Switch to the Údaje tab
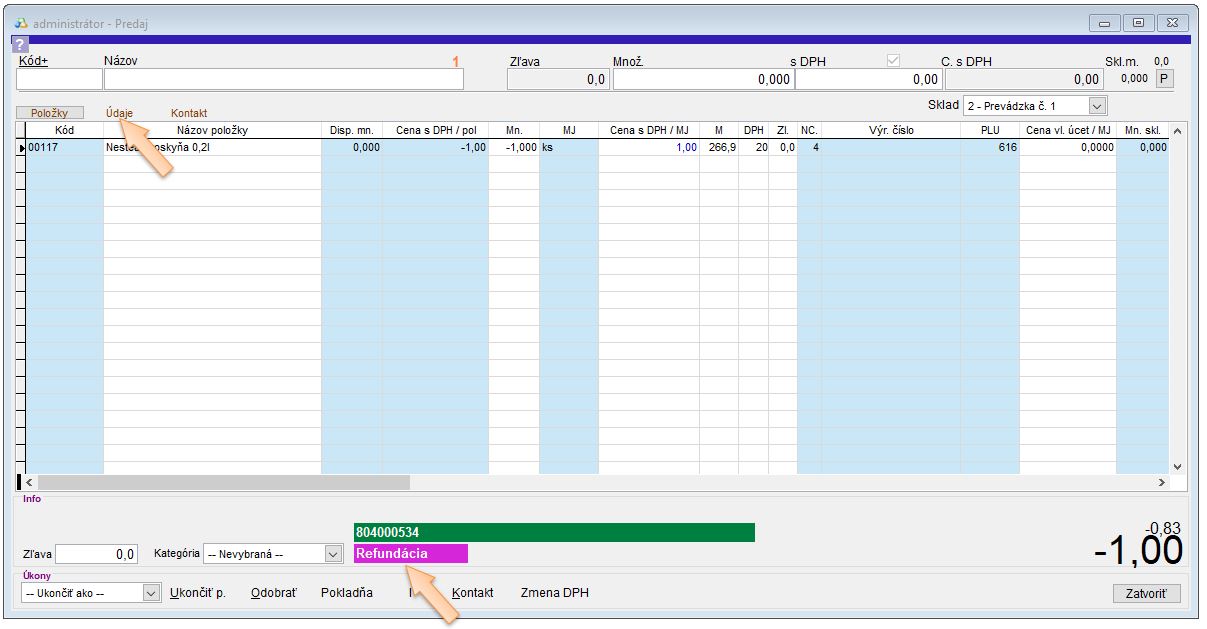 pos(119,113)
